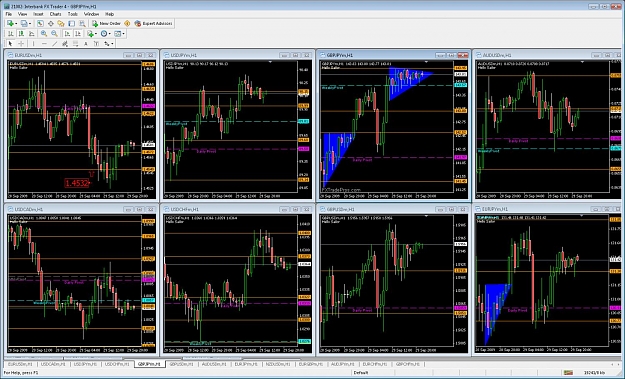The image size is (625, 379).
Task: Click the Templates toolbar icon
Action: (x=118, y=33)
